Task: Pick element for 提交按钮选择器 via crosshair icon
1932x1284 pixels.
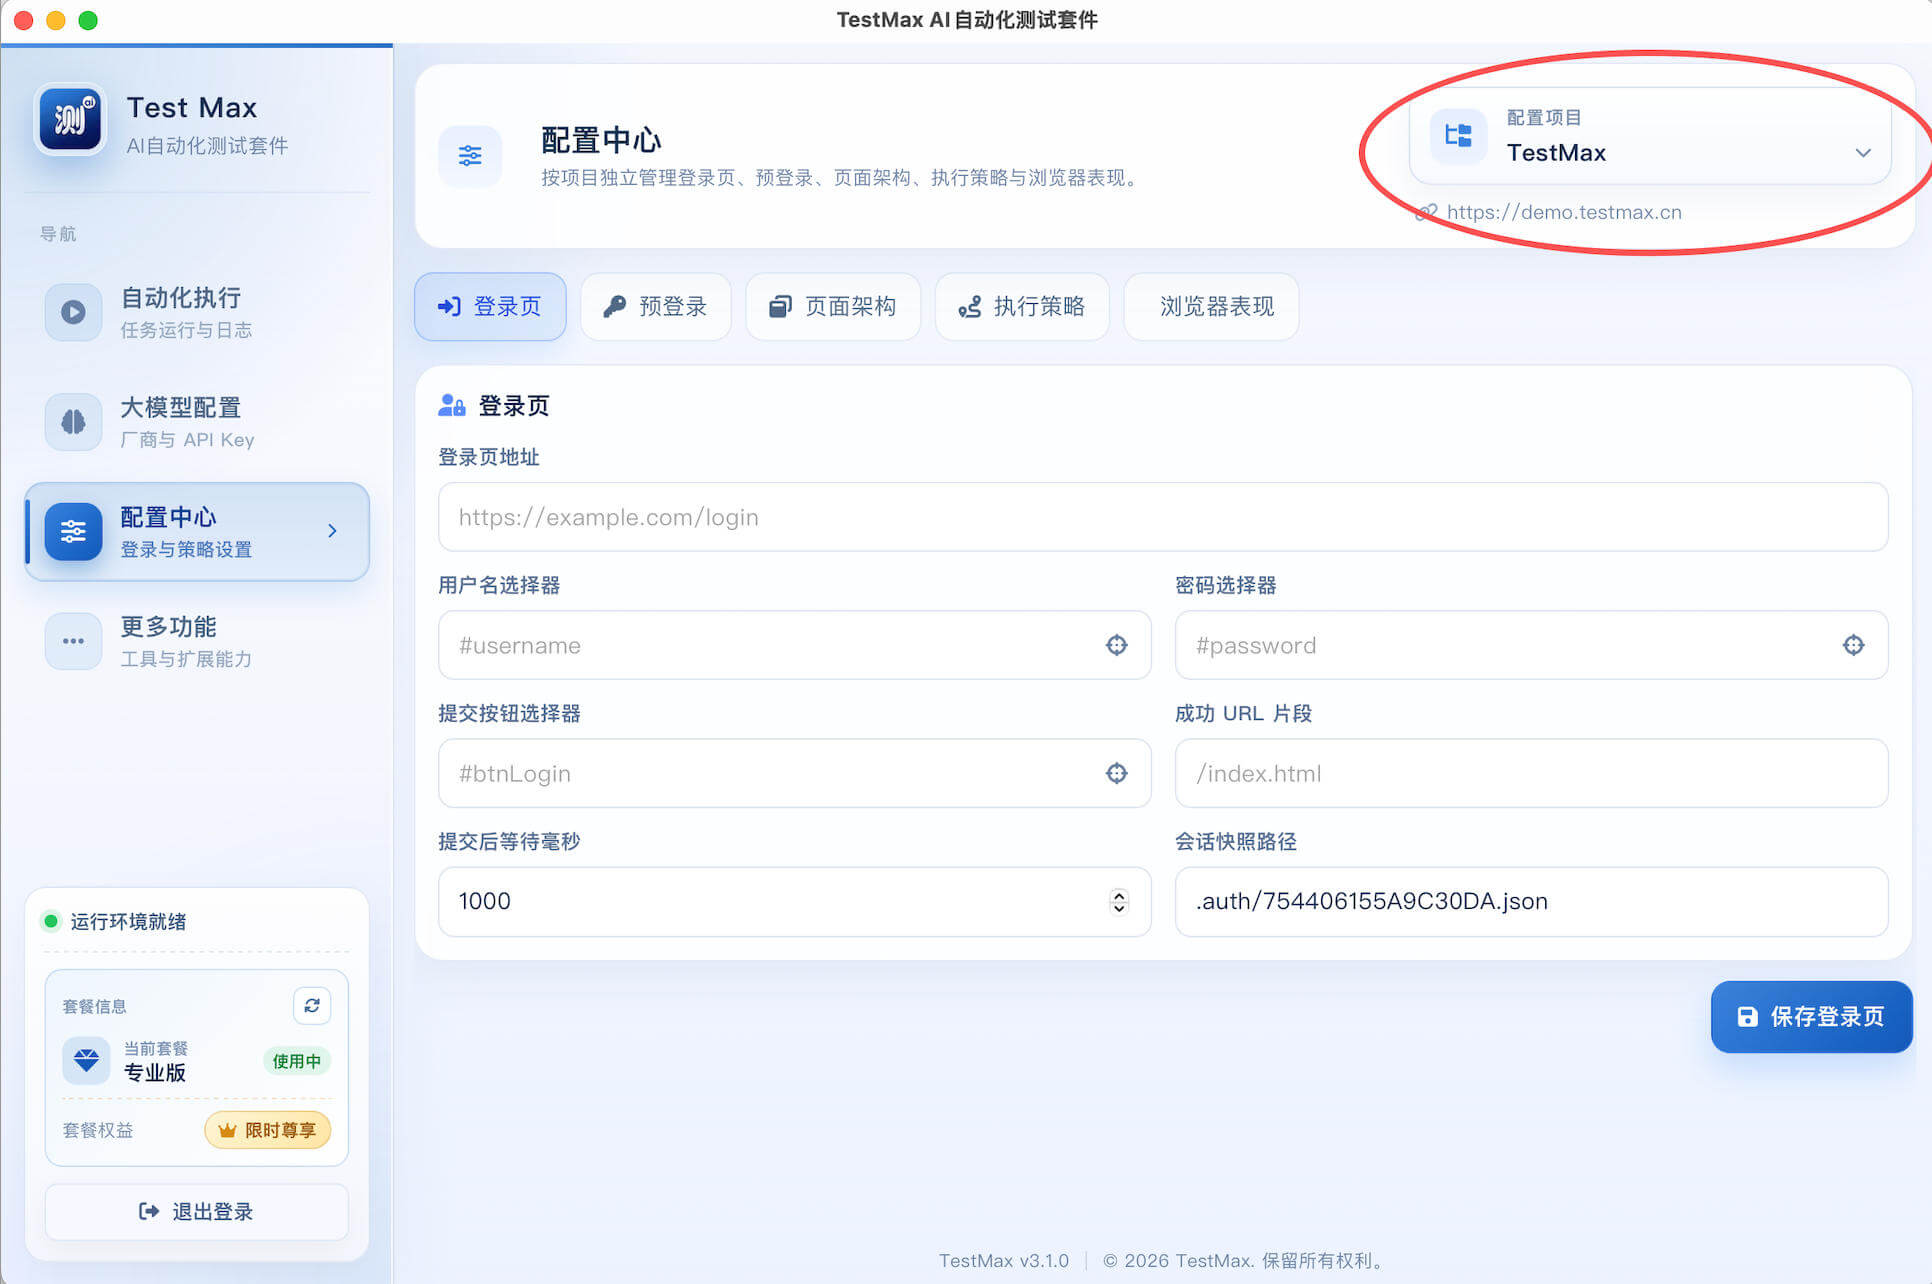Action: 1117,773
